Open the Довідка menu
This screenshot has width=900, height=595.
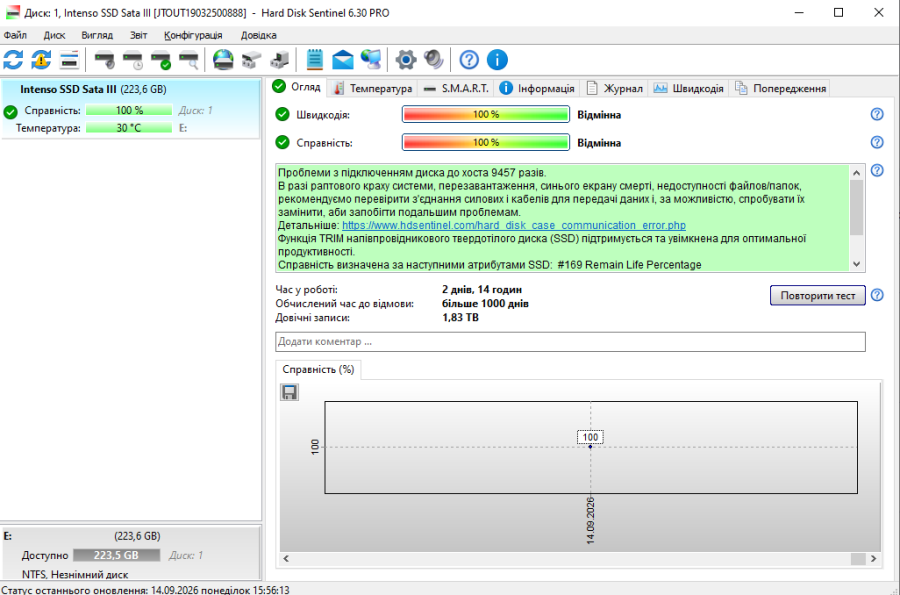click(258, 35)
